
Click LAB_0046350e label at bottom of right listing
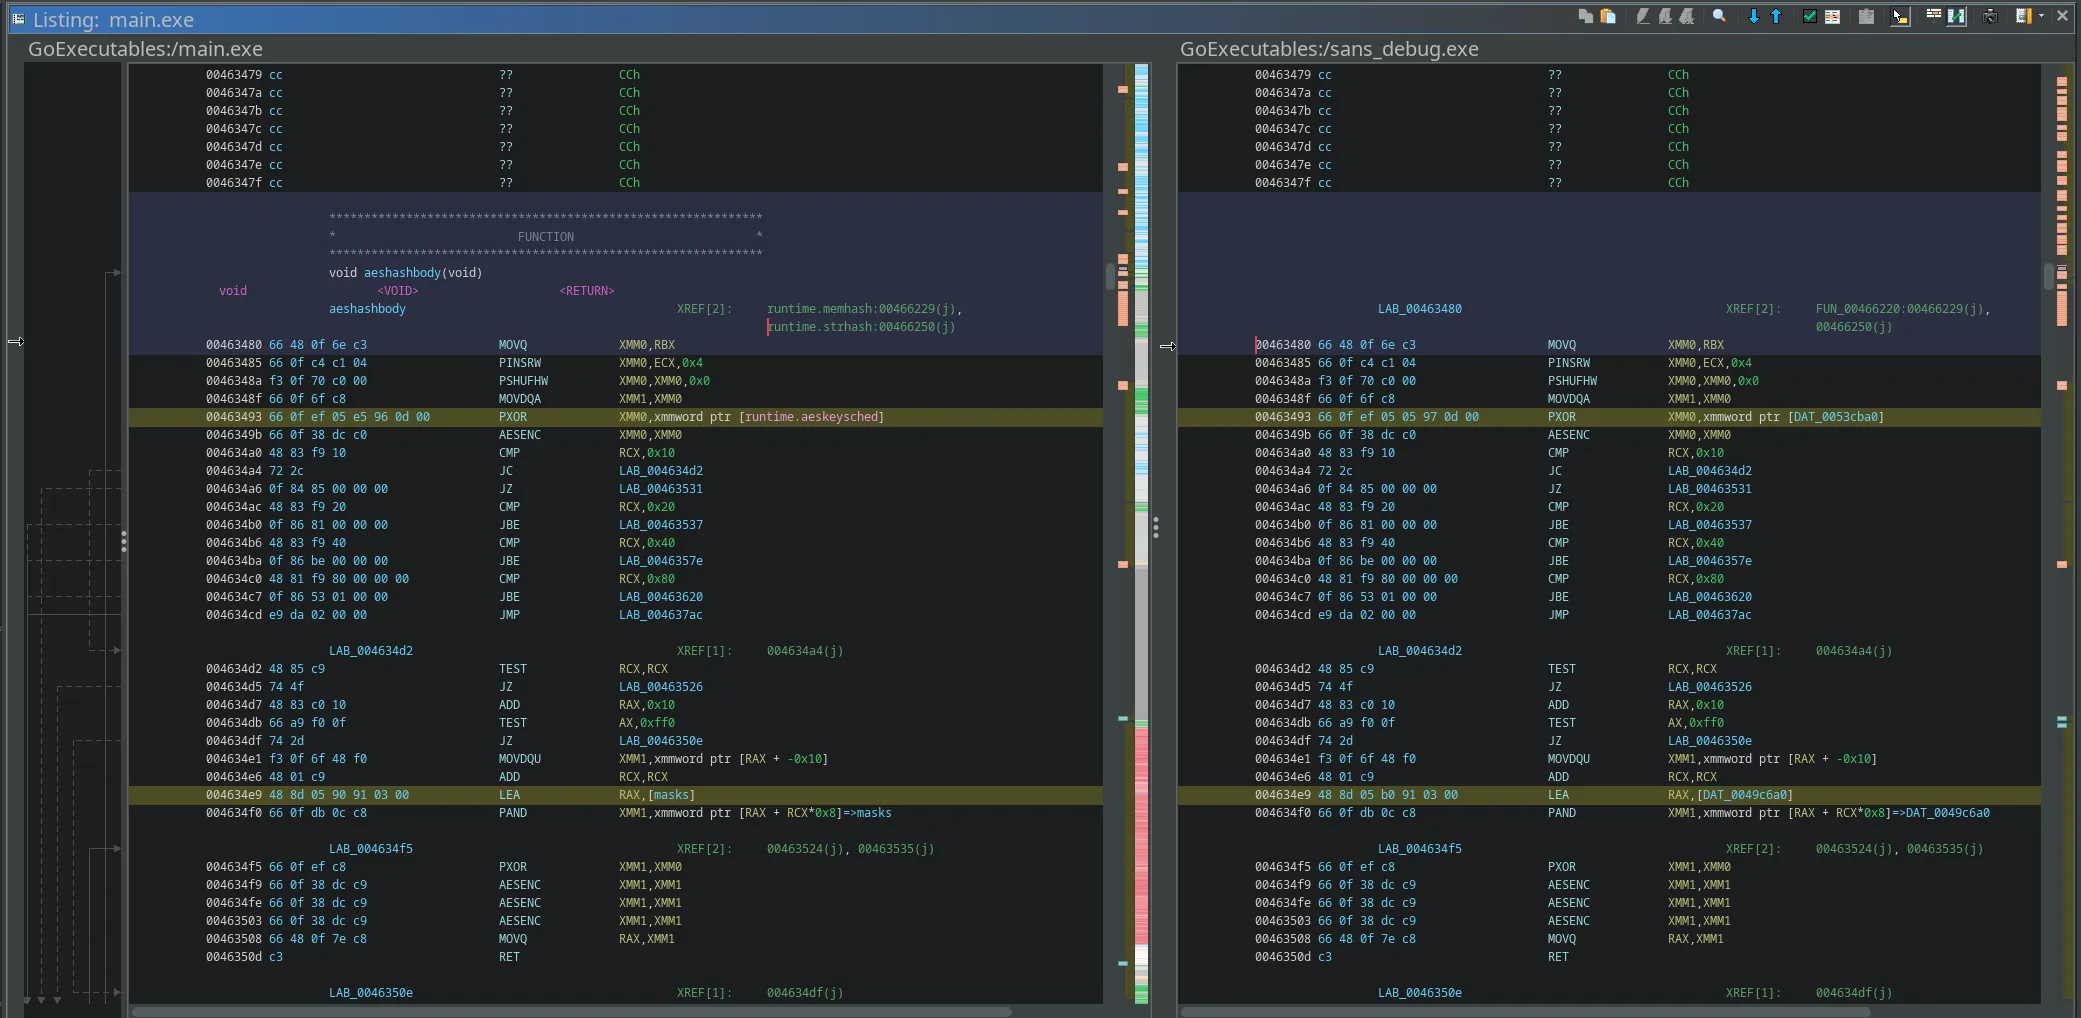[1419, 993]
